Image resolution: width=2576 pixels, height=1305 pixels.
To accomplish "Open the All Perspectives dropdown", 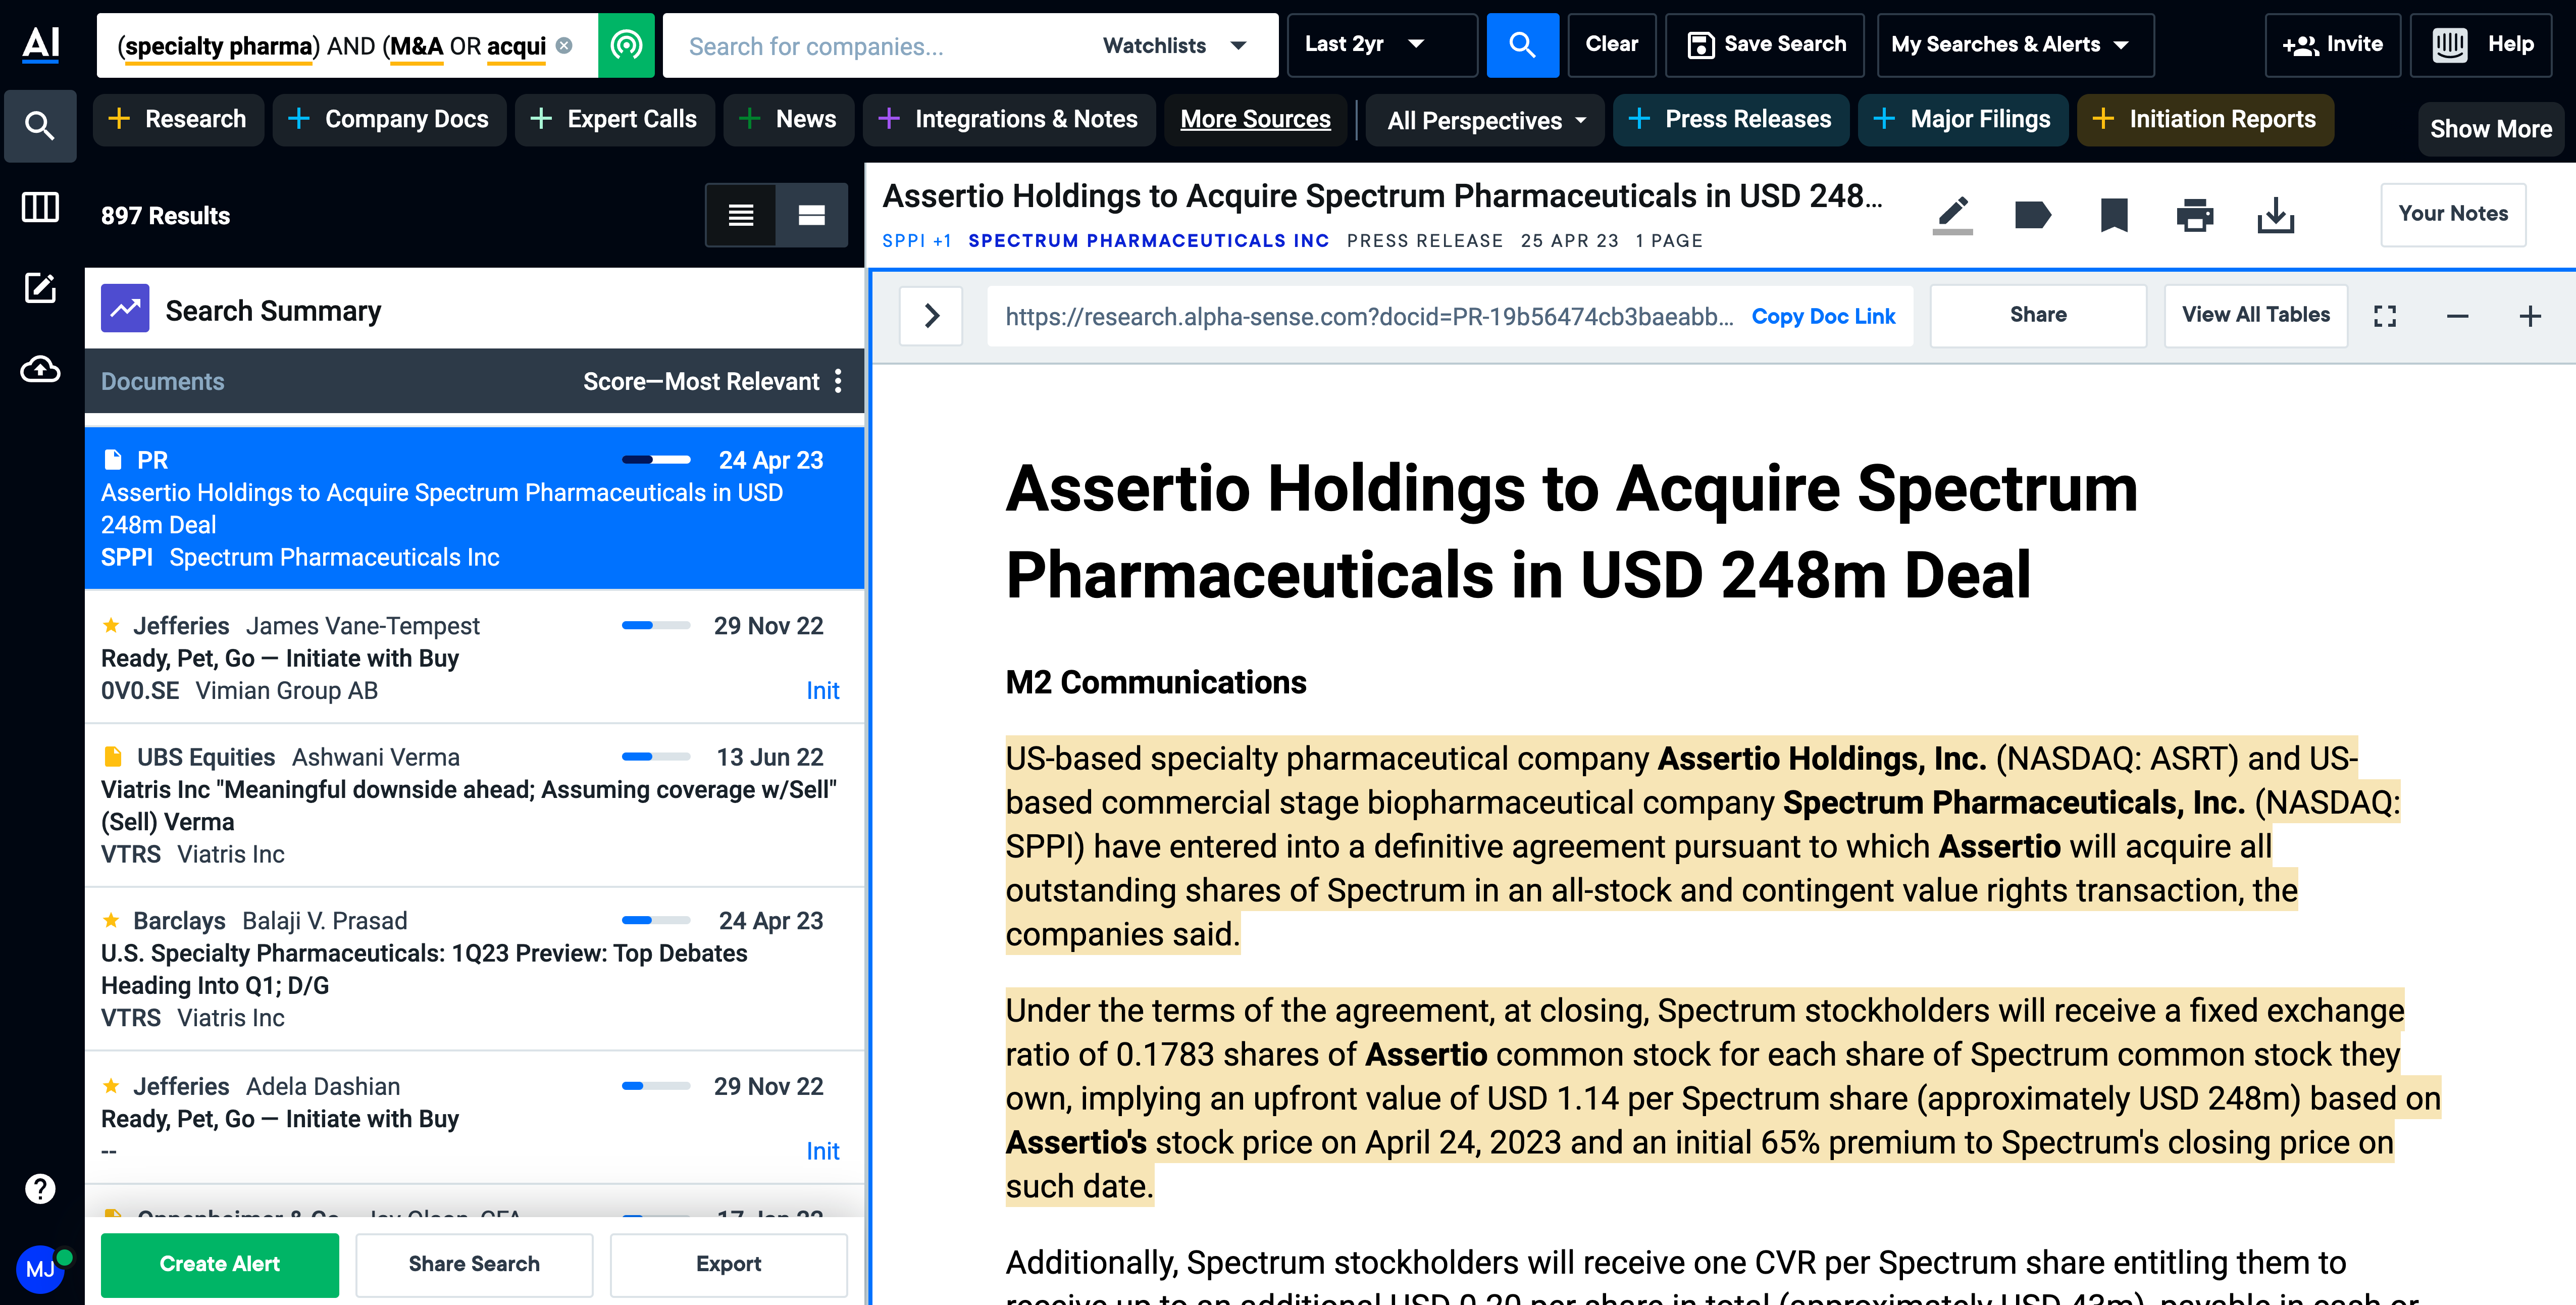I will pos(1485,121).
